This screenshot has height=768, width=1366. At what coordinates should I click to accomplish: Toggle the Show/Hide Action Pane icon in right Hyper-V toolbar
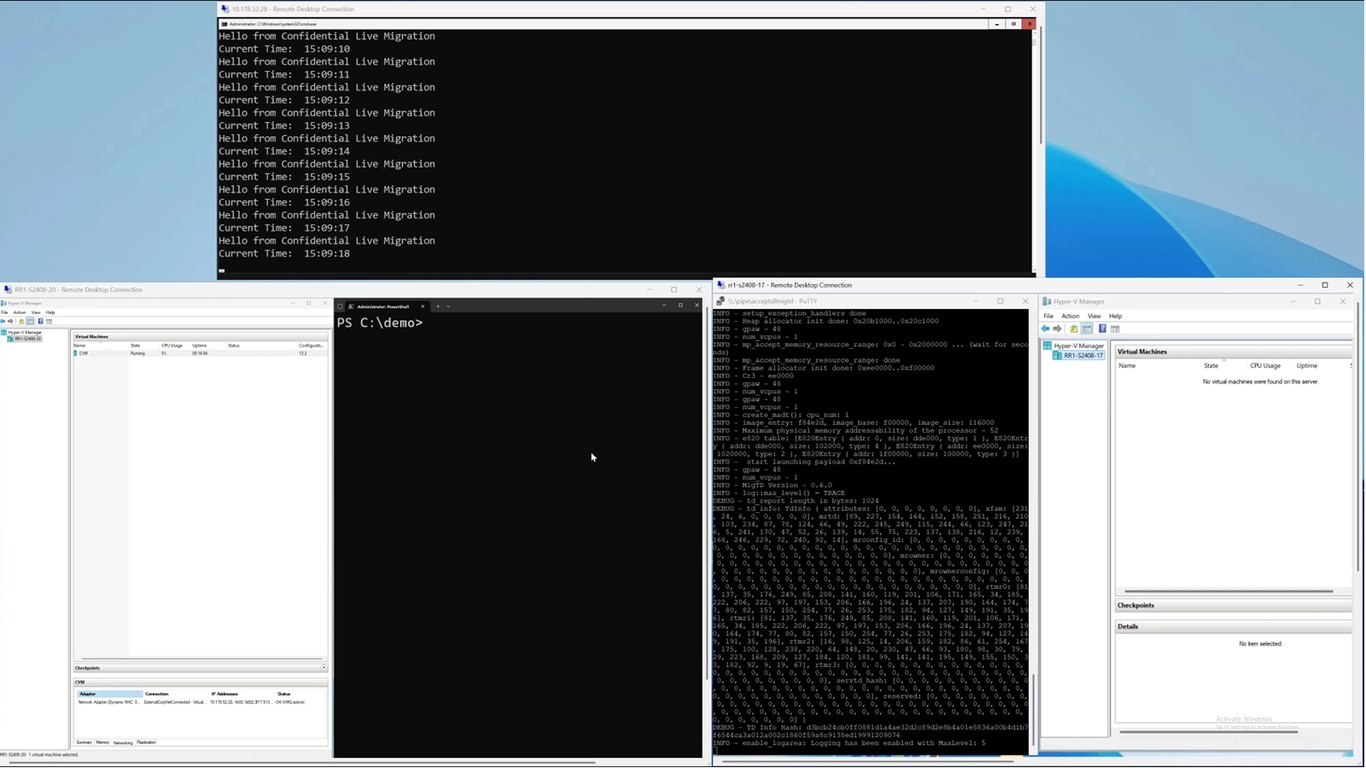click(1115, 329)
